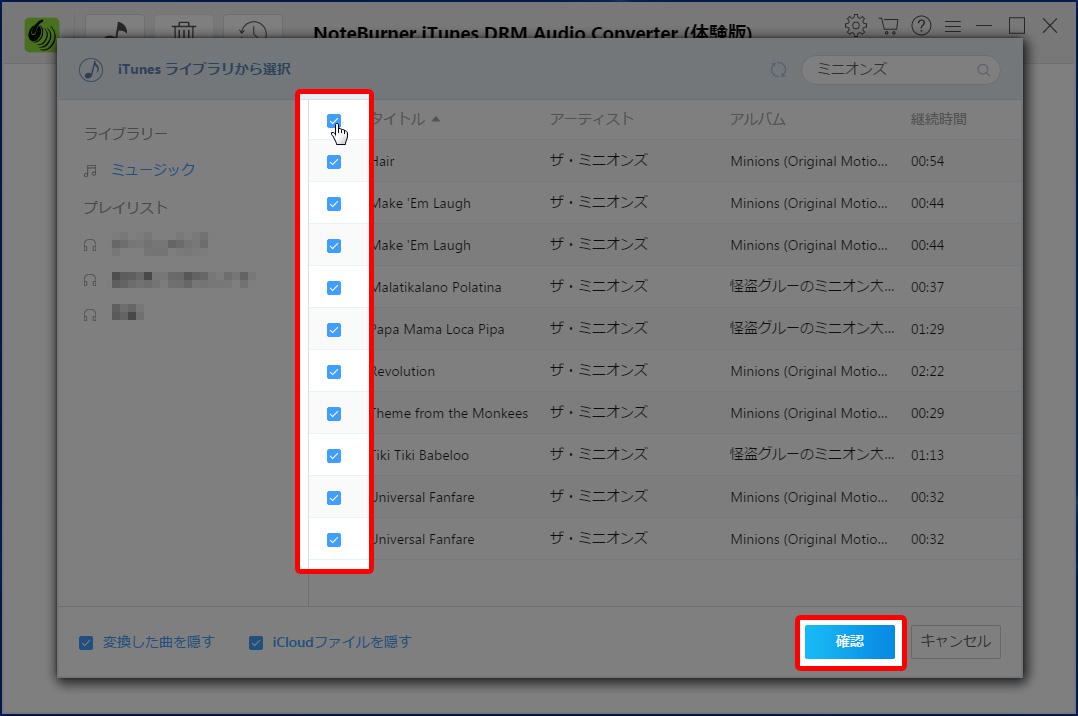Screen dimensions: 1078x716
Task: Toggle iCloudファイルを隠す checkbox
Action: tap(256, 643)
